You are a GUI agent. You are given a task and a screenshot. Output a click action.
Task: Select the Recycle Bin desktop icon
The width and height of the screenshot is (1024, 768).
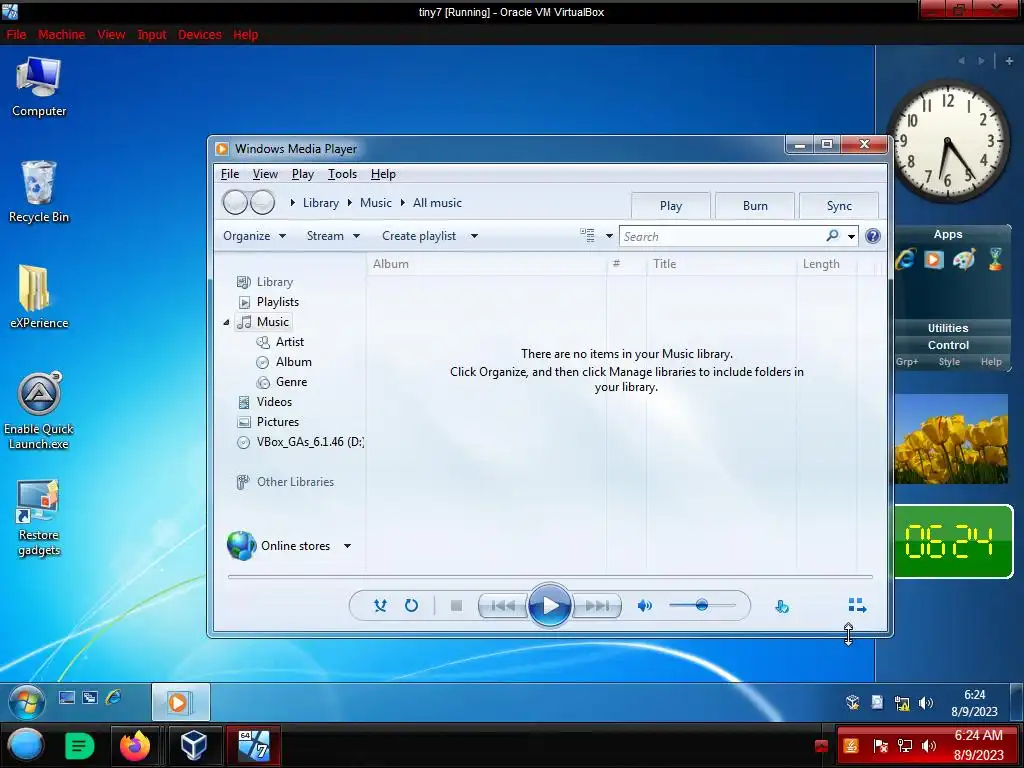point(39,192)
